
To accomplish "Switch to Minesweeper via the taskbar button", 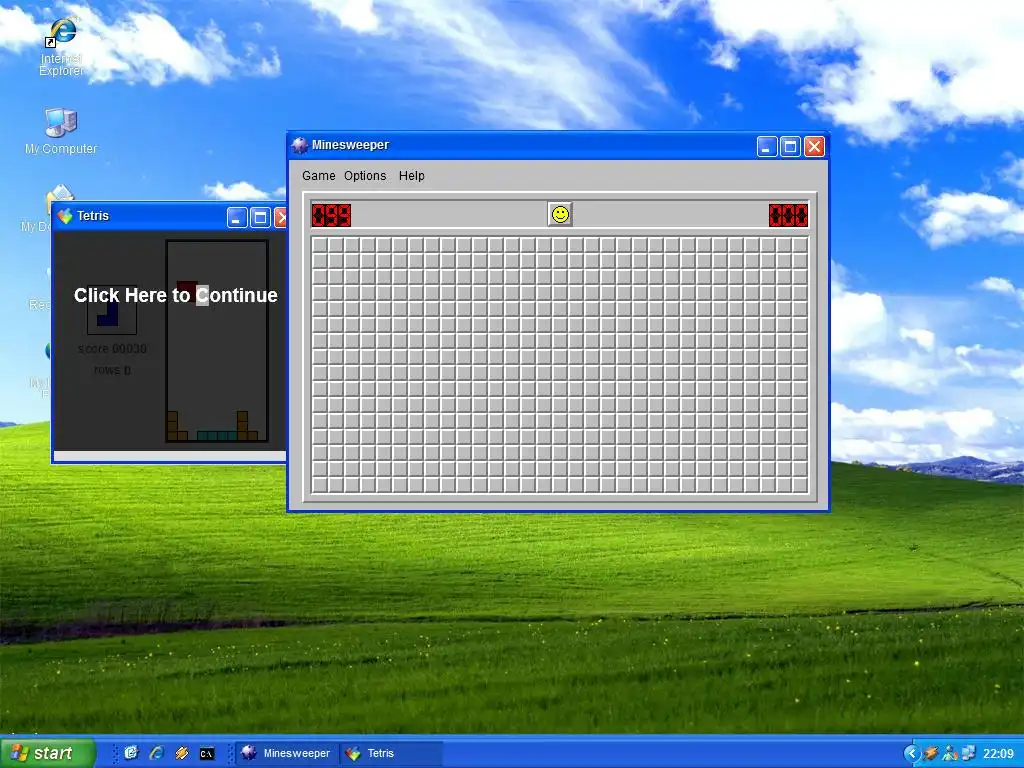I will pos(286,753).
